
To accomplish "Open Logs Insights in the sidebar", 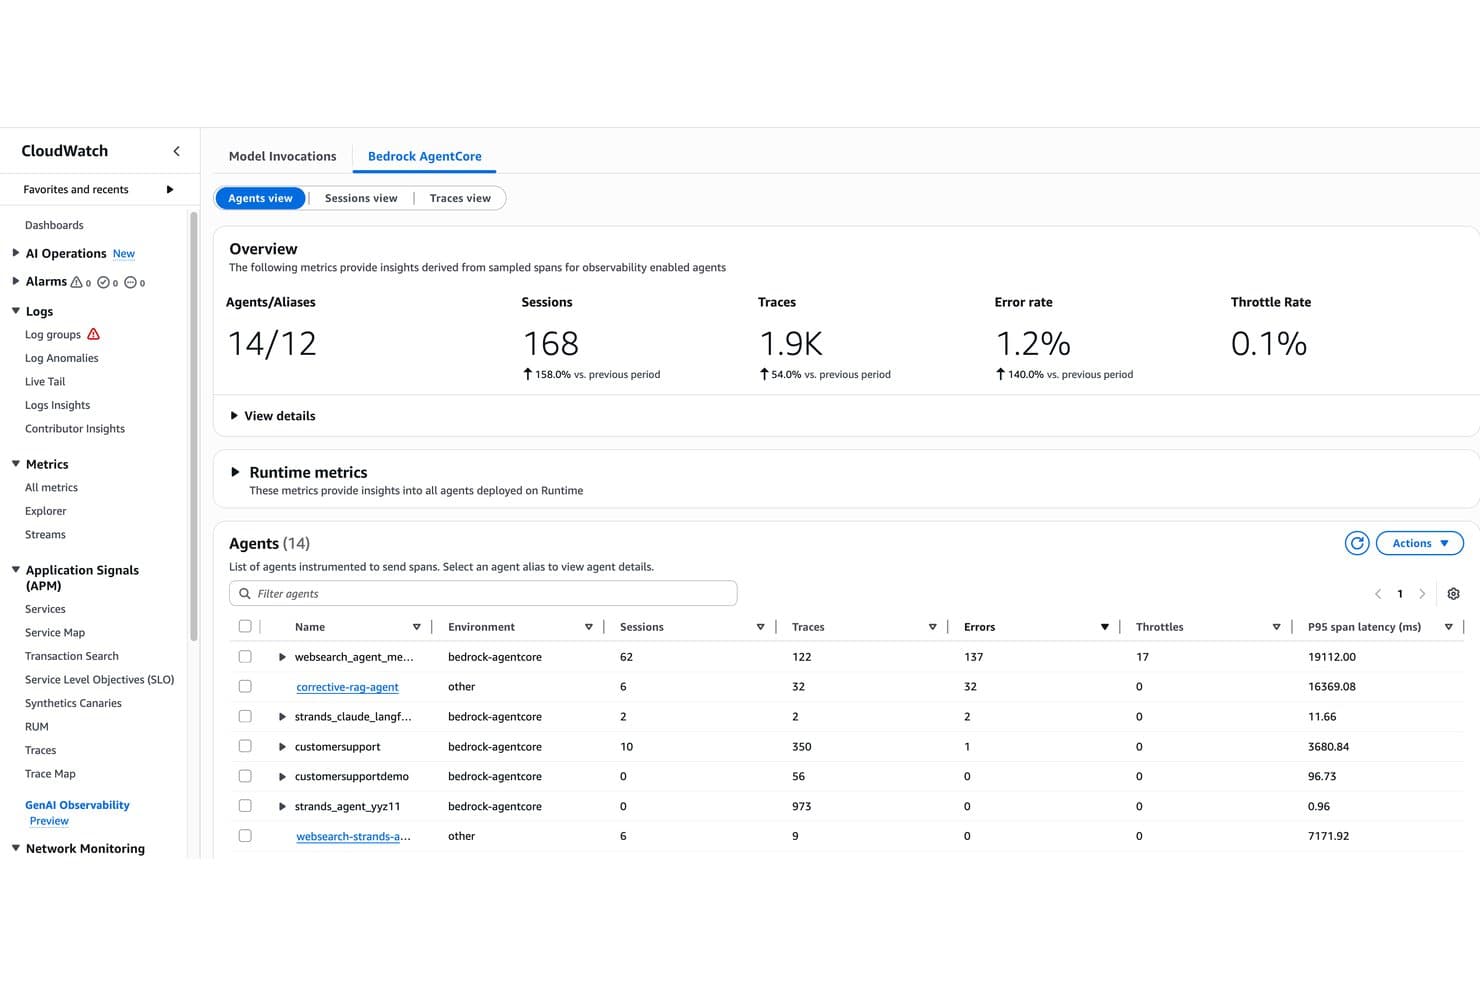I will tap(57, 405).
